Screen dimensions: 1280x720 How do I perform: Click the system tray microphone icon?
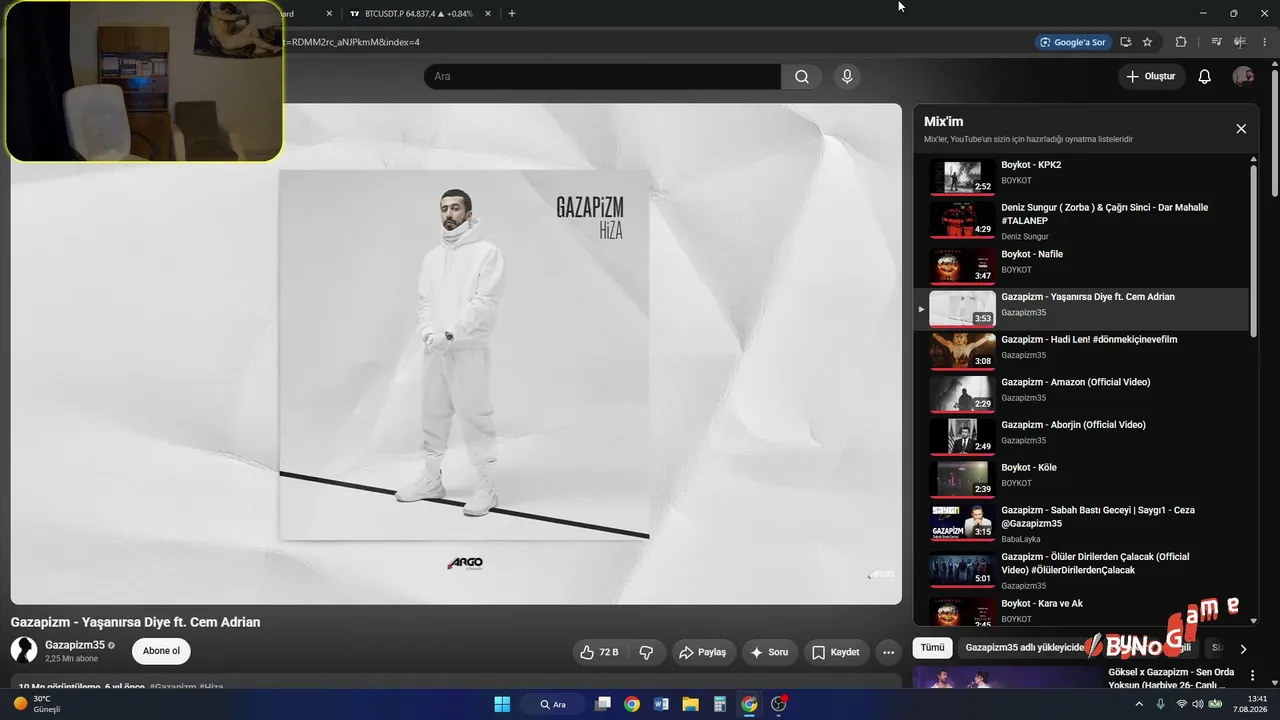coord(1160,704)
